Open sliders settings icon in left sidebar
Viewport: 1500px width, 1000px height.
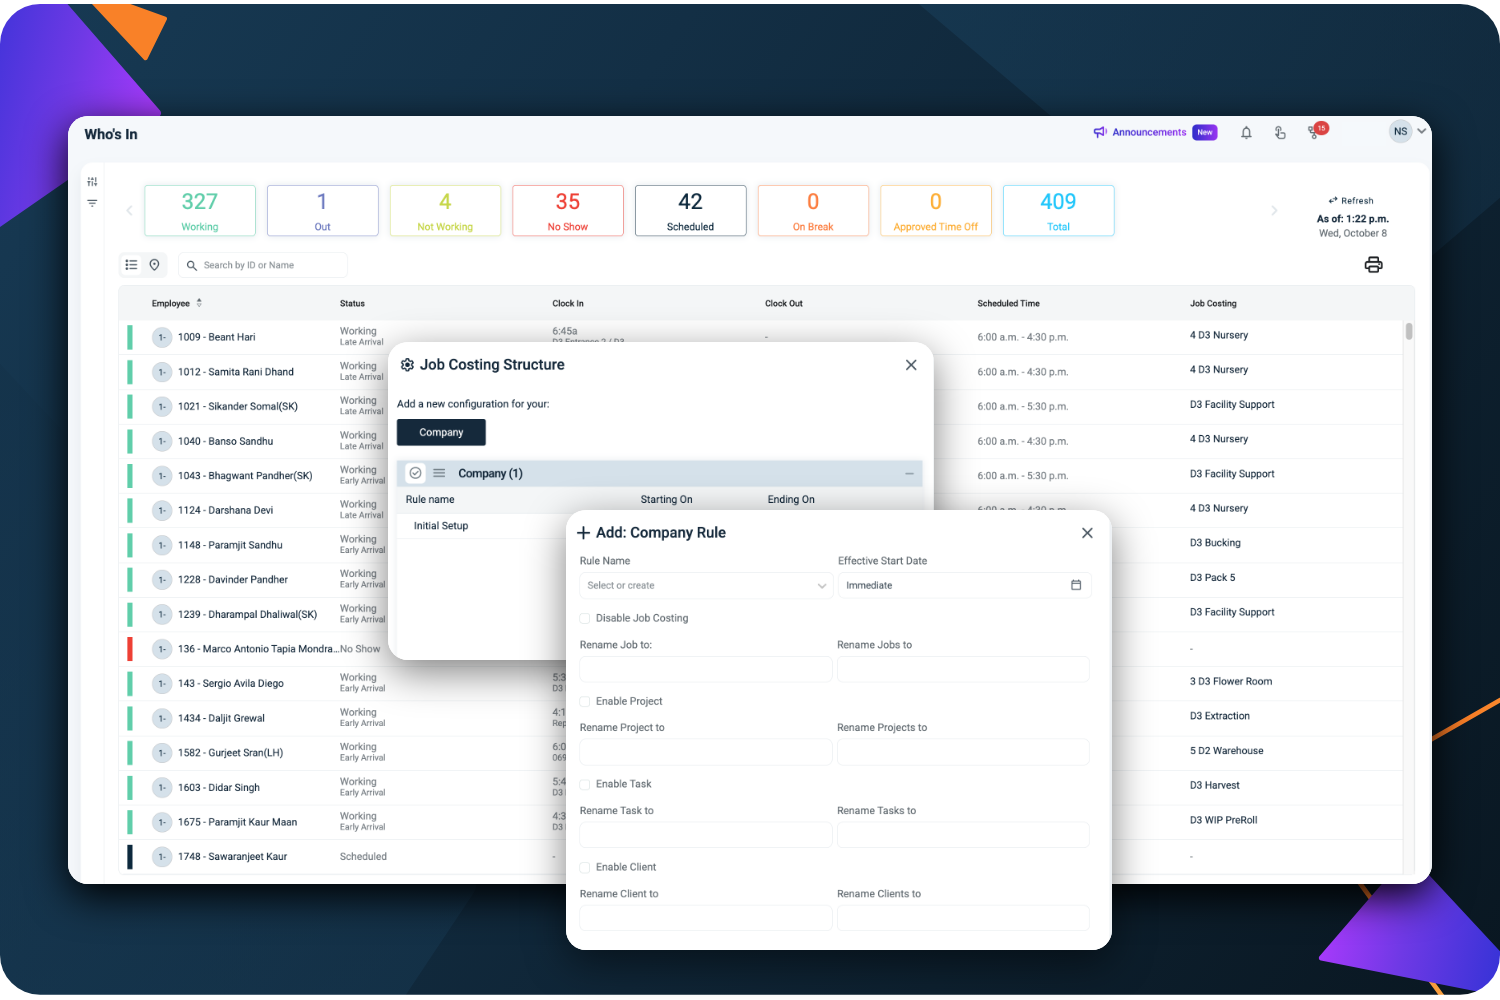92,181
